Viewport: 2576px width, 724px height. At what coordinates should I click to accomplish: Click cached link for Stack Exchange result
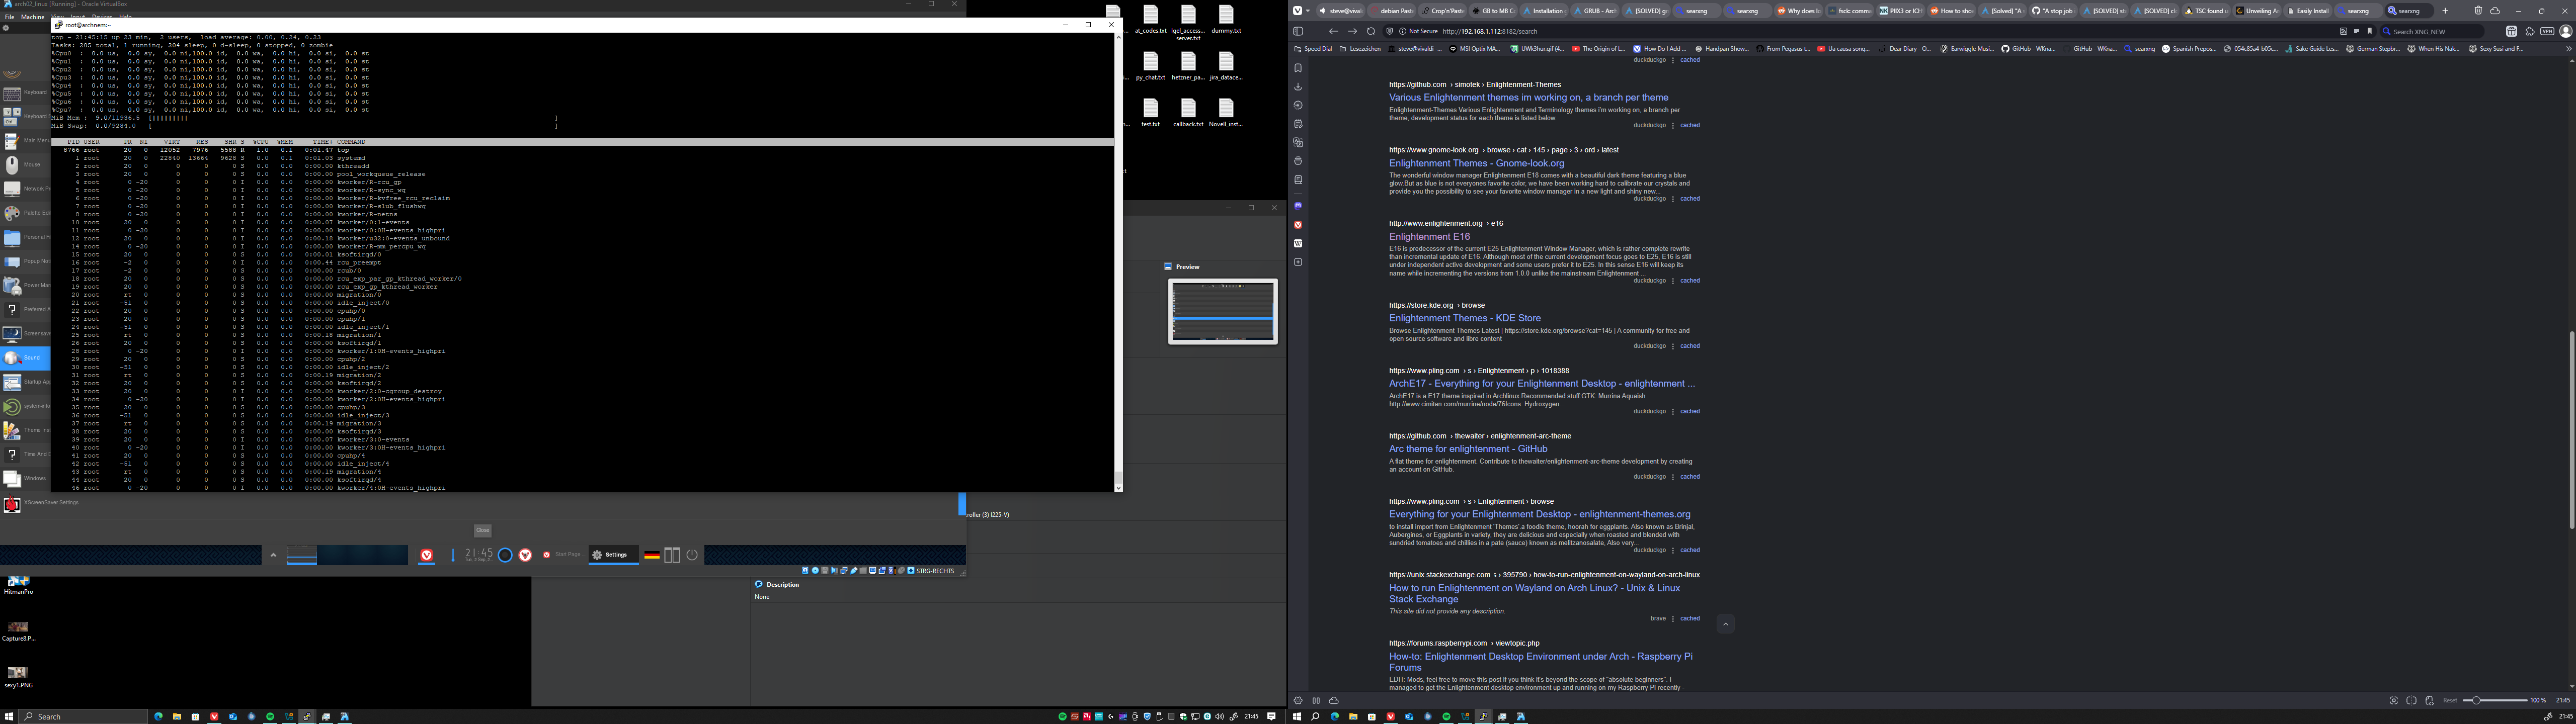point(1690,618)
